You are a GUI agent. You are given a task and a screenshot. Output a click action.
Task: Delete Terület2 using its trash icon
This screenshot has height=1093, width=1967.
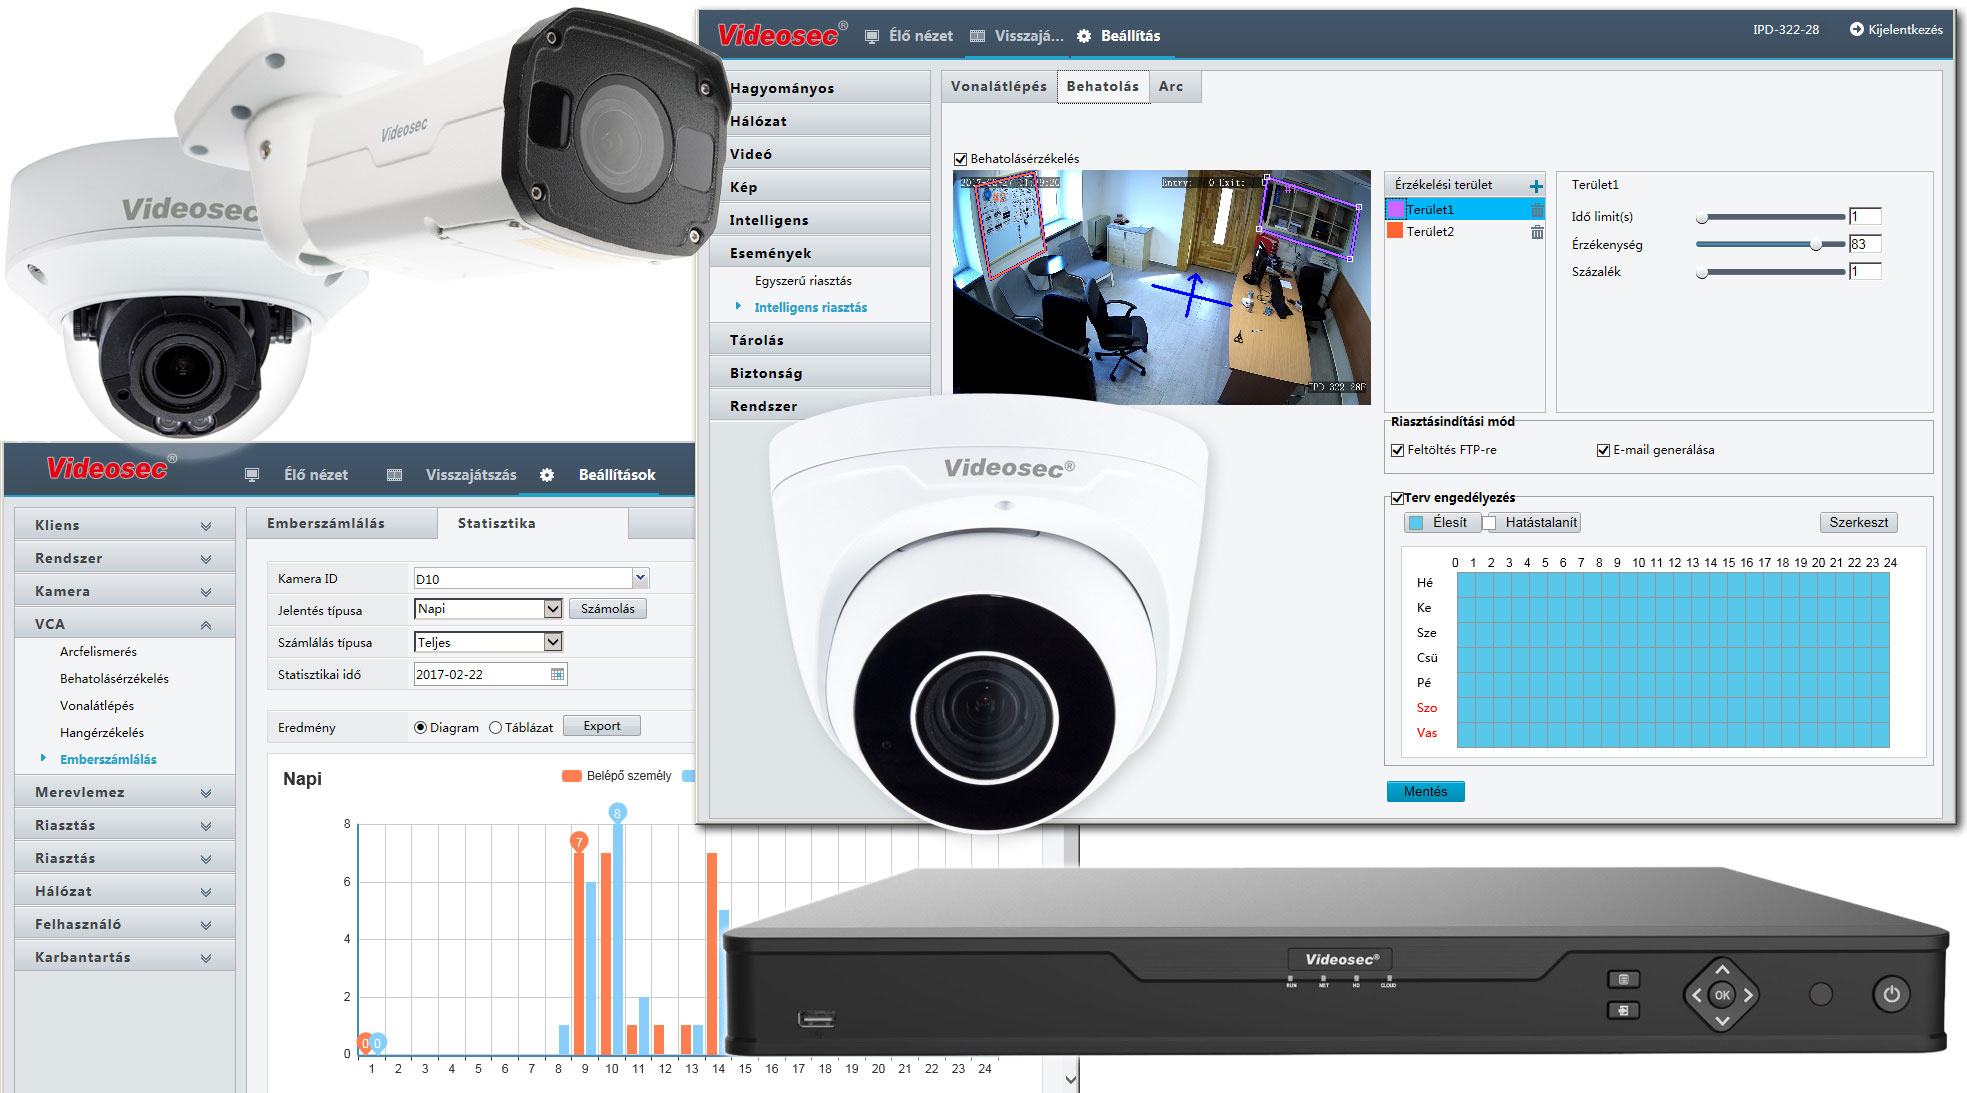tap(1537, 232)
